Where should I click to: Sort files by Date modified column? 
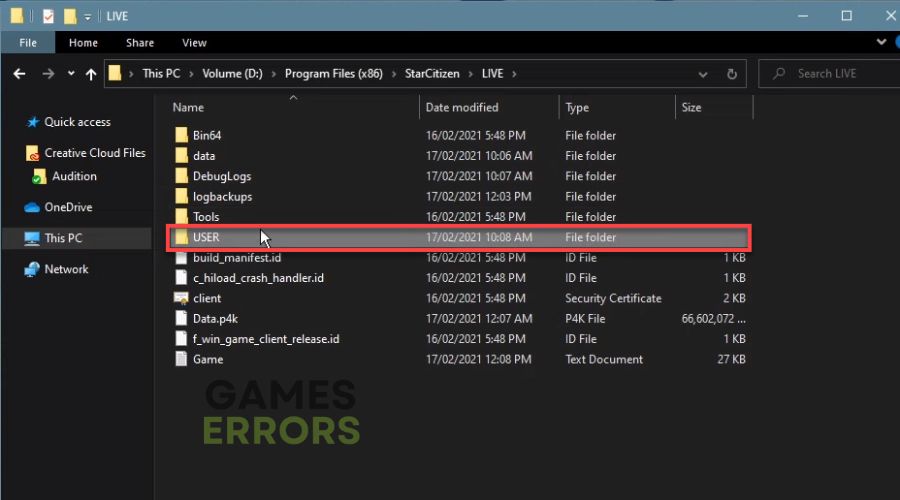(x=462, y=107)
